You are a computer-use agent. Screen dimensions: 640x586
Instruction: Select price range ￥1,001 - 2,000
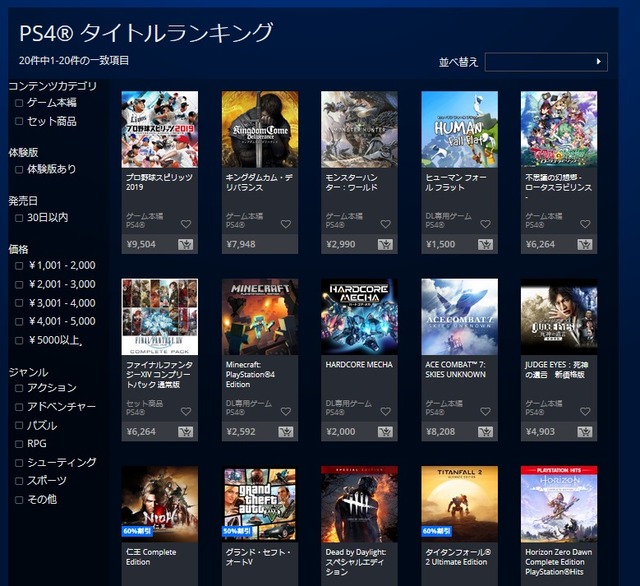pos(19,266)
